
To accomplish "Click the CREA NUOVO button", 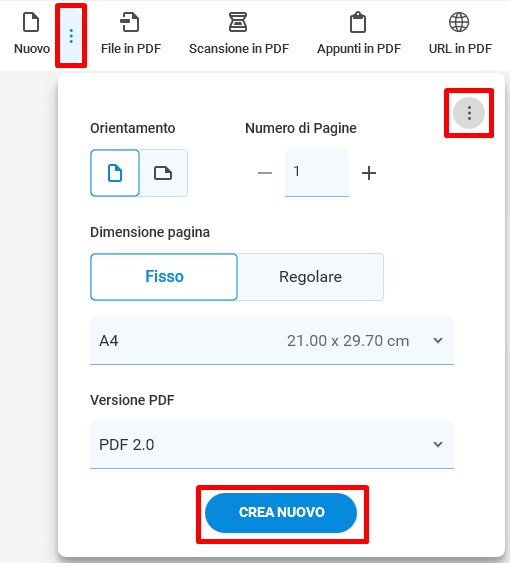I will pos(281,513).
